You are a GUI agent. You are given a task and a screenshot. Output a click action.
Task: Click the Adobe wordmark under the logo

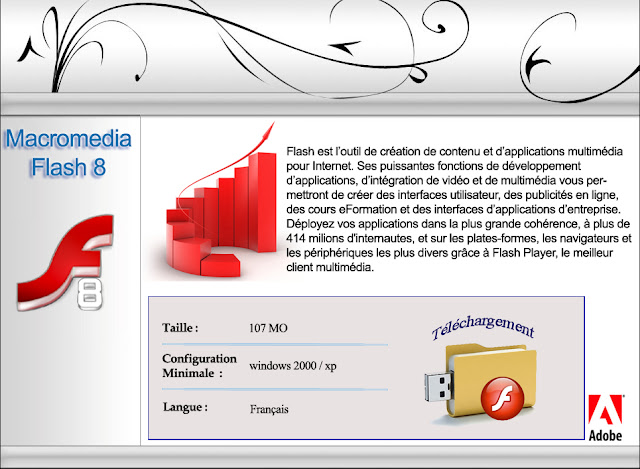(605, 436)
